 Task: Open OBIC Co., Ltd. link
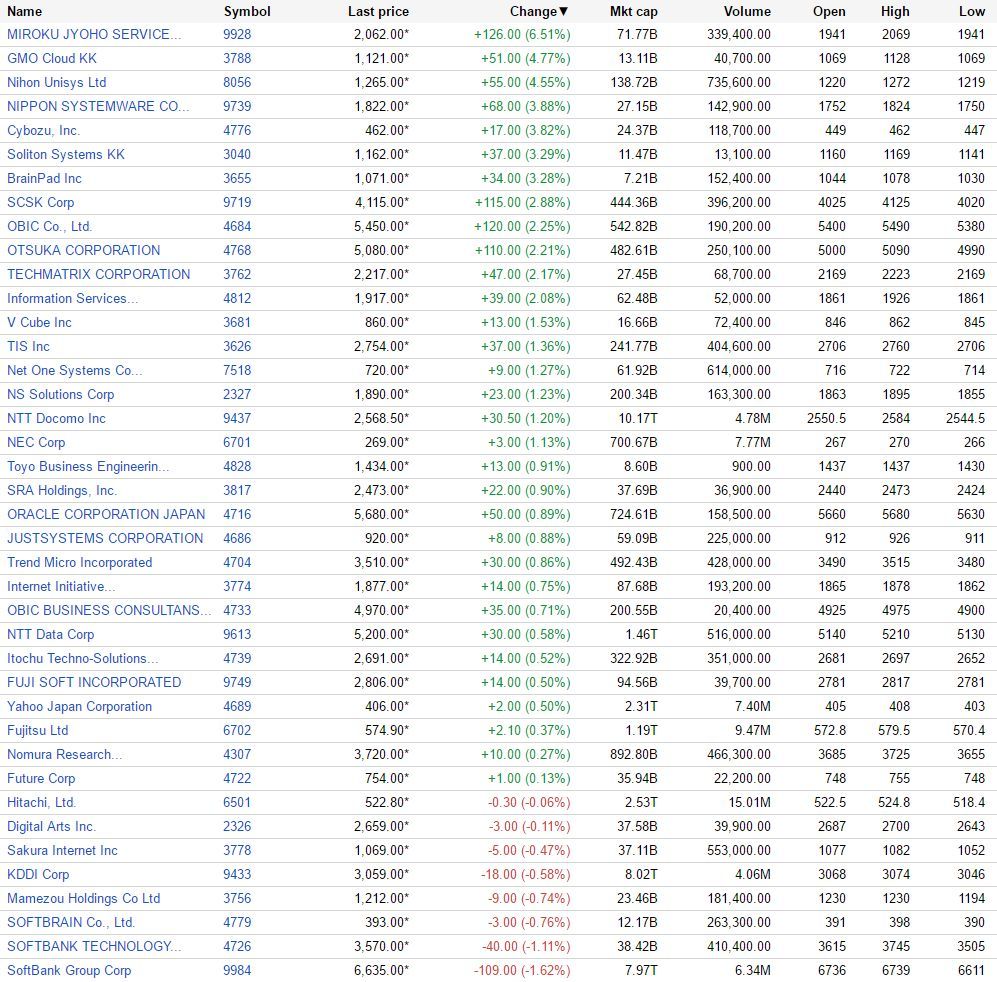(x=50, y=226)
